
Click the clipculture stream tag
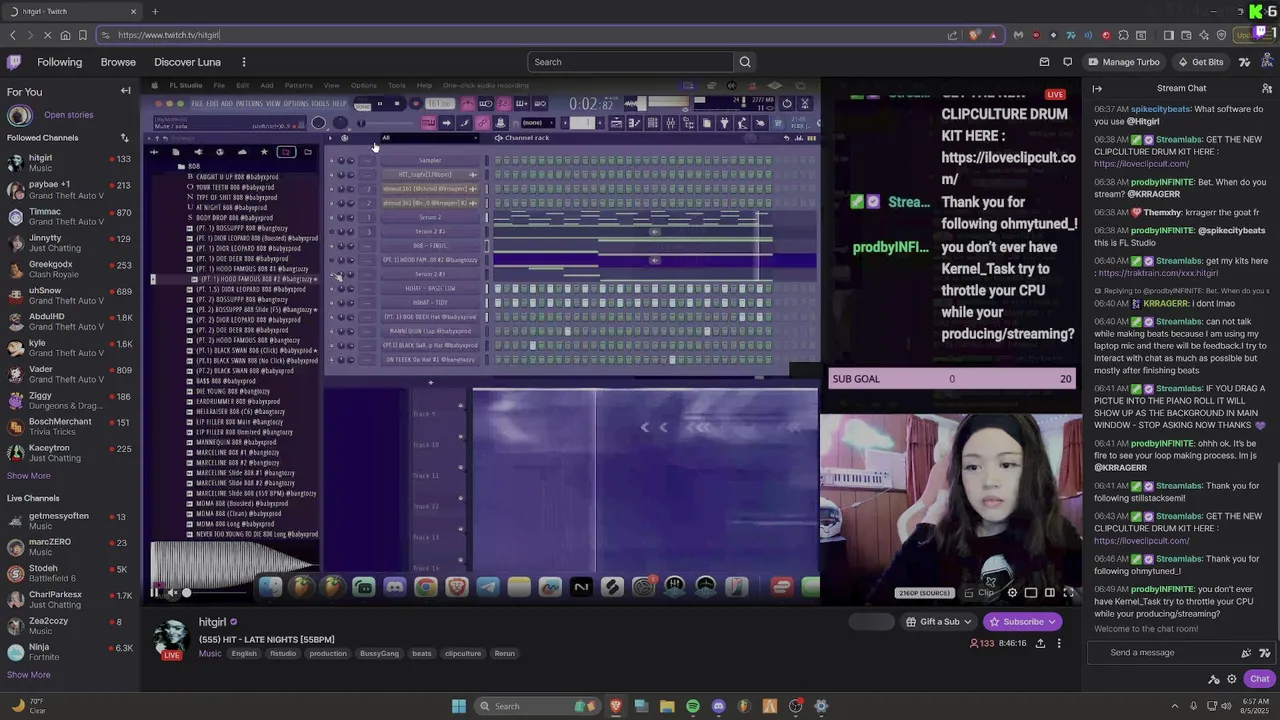[x=463, y=654]
